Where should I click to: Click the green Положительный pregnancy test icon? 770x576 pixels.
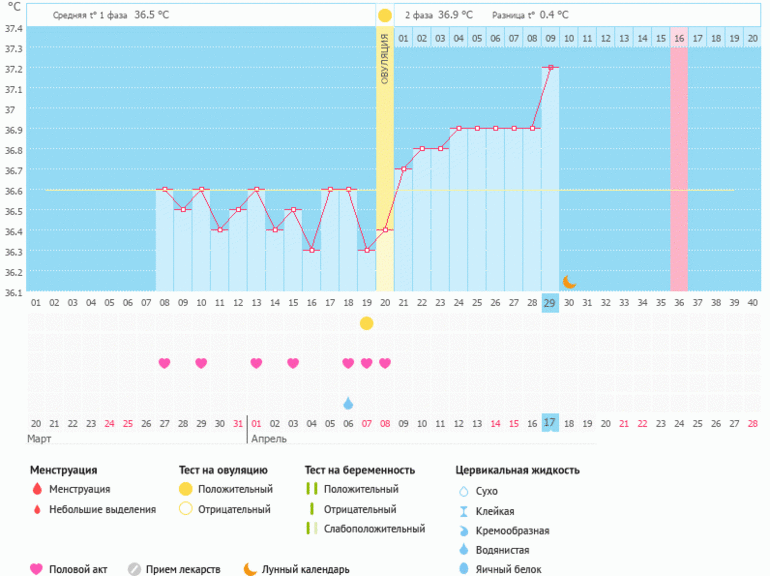(x=312, y=490)
